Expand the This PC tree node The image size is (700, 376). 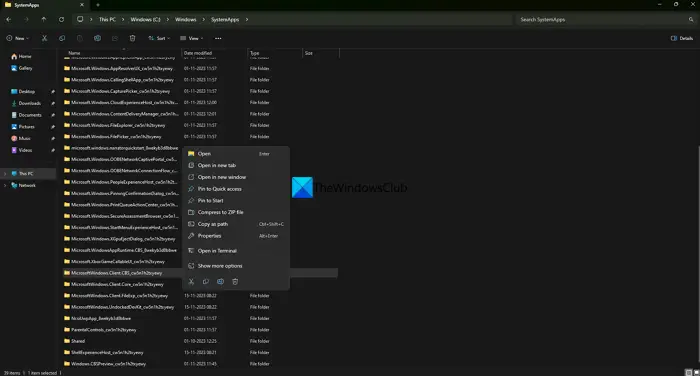coord(5,173)
